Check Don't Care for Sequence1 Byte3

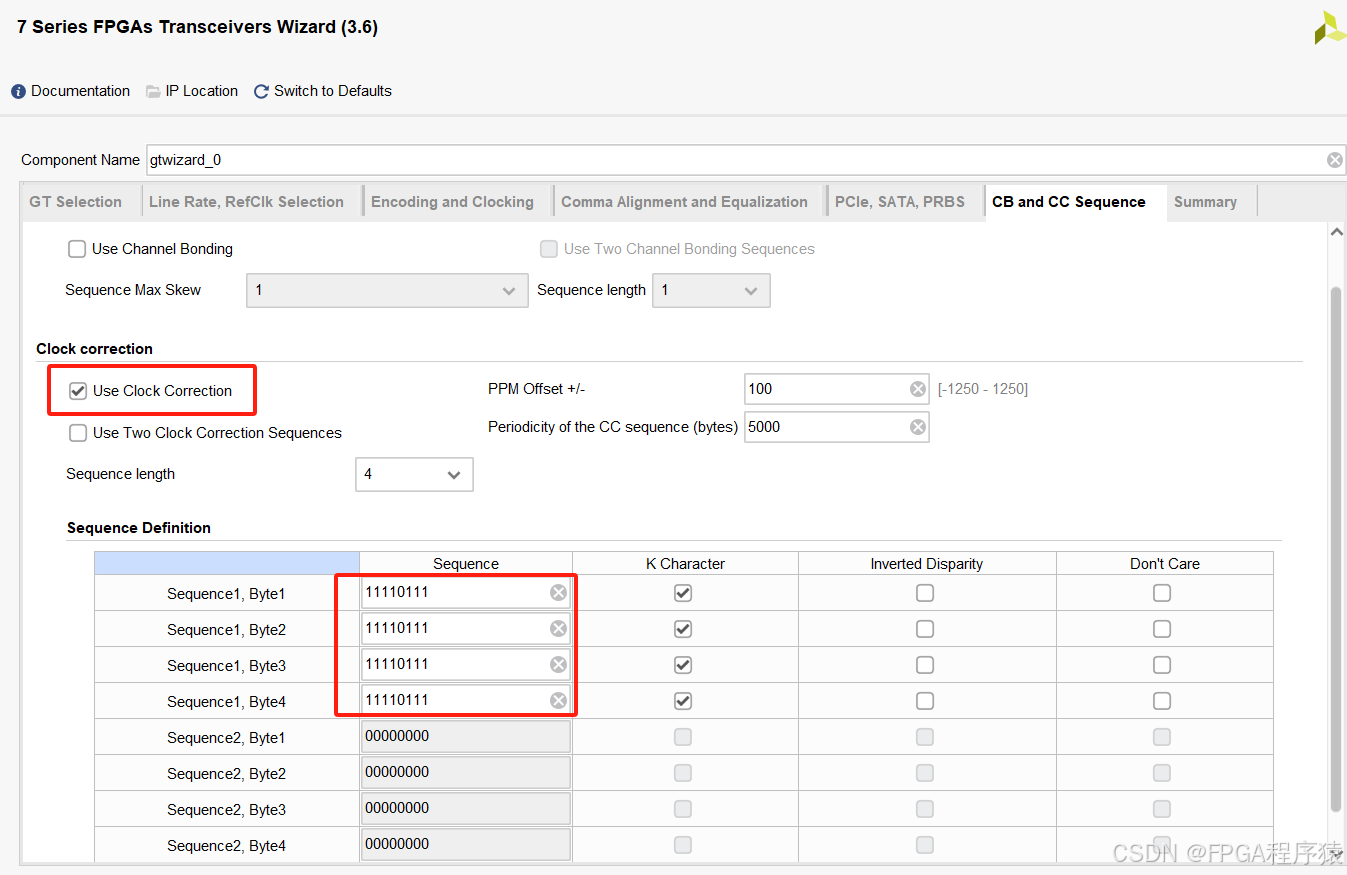point(1162,665)
